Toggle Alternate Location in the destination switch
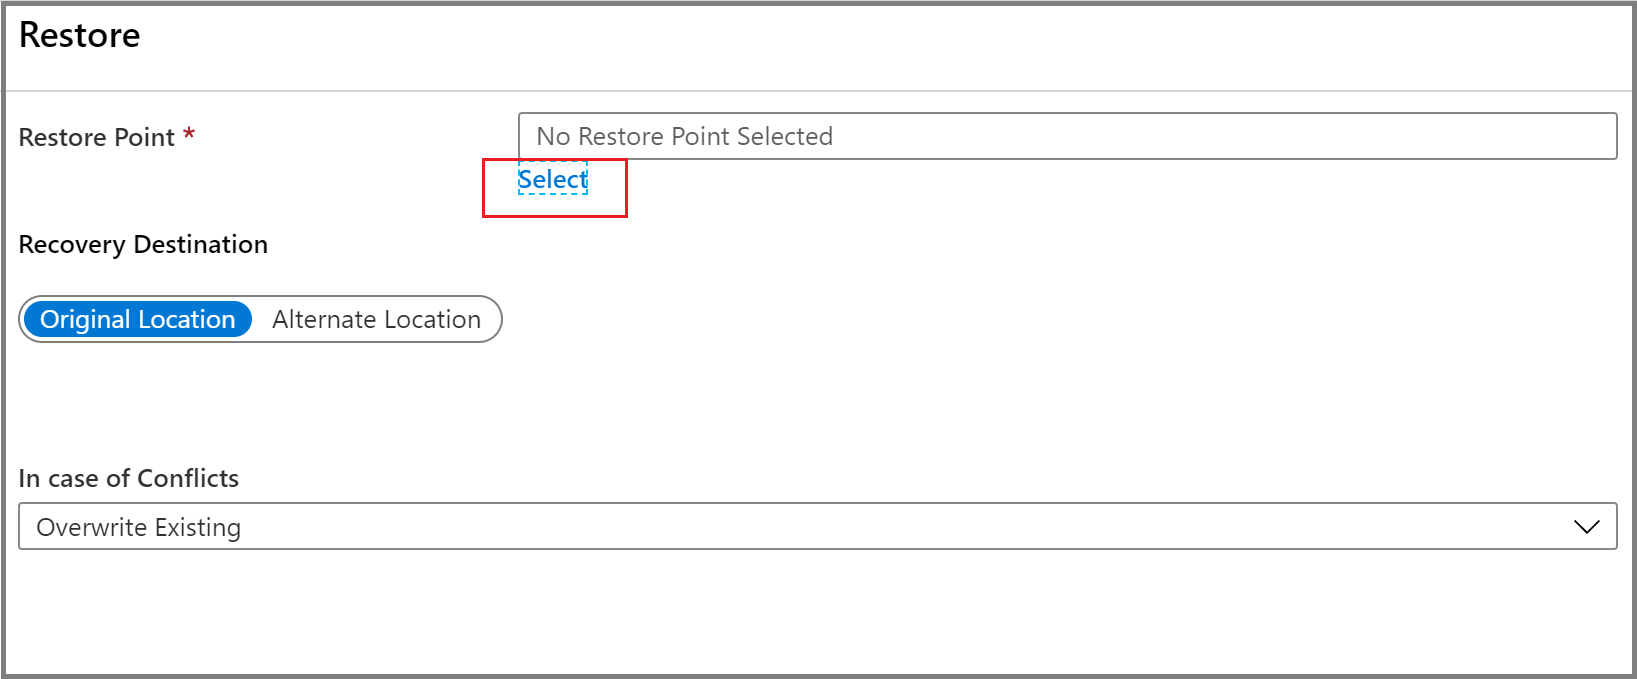 tap(376, 319)
